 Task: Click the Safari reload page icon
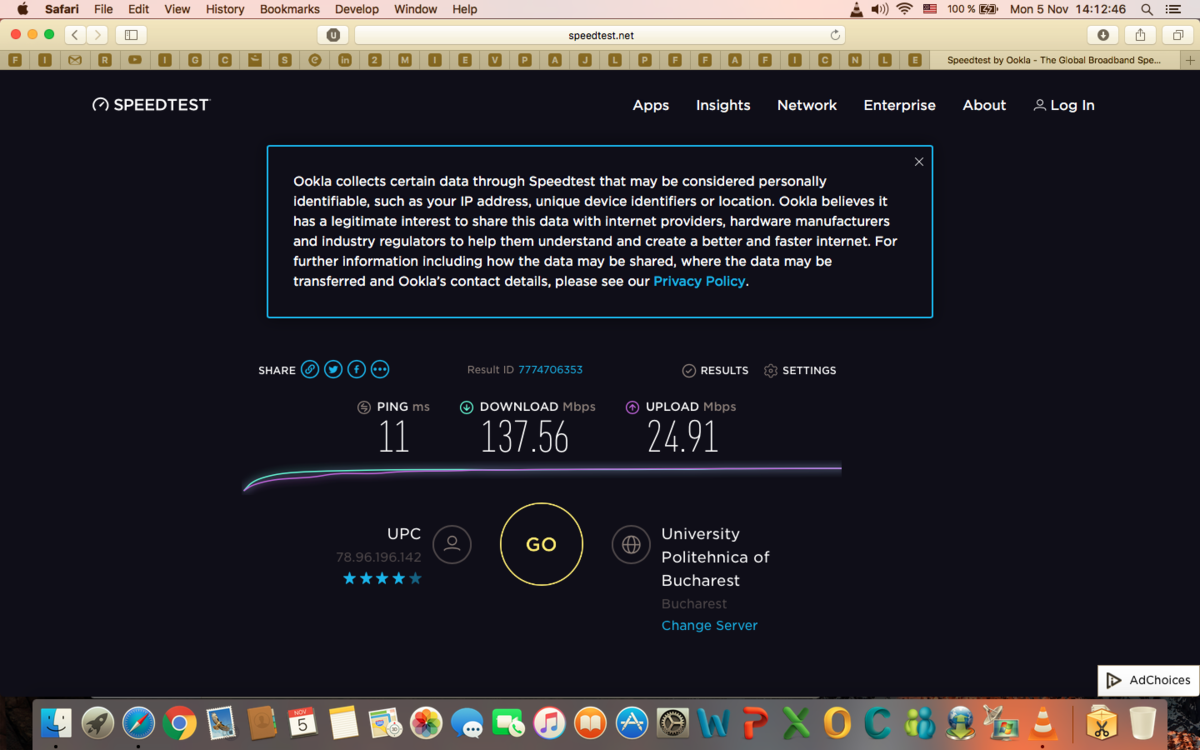835,35
